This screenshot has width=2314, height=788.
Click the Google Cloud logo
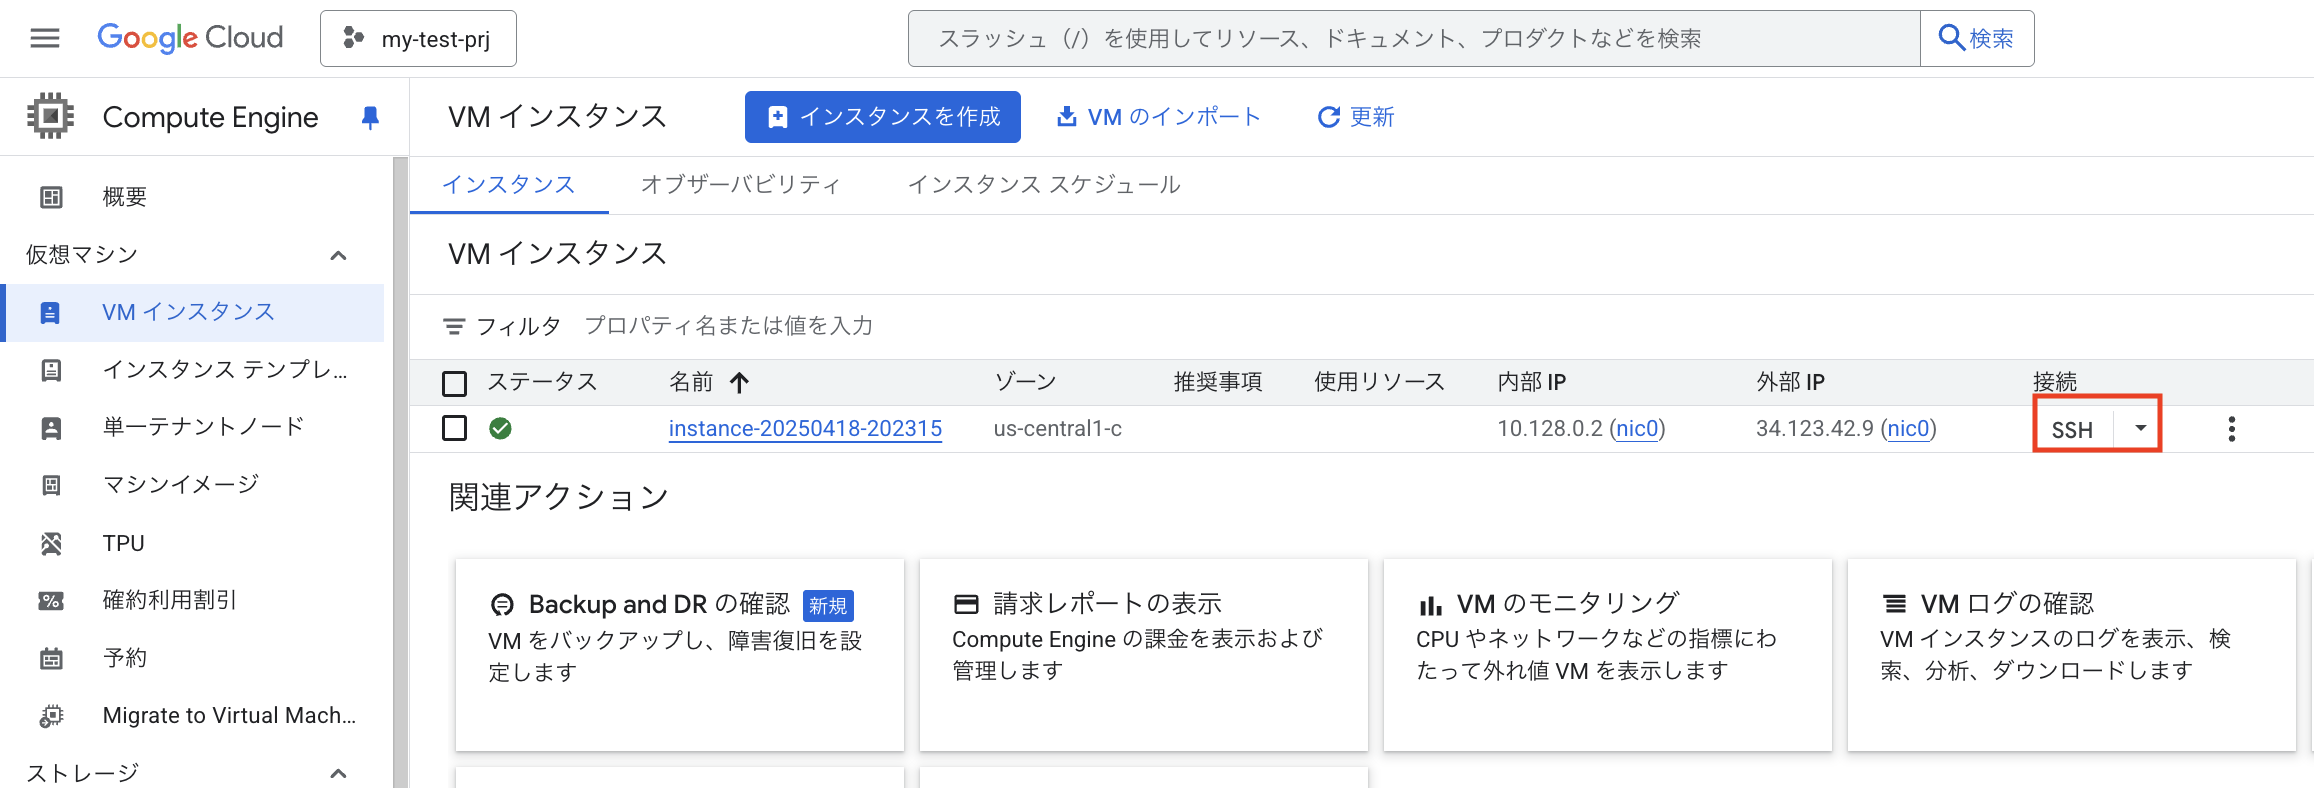click(x=190, y=38)
